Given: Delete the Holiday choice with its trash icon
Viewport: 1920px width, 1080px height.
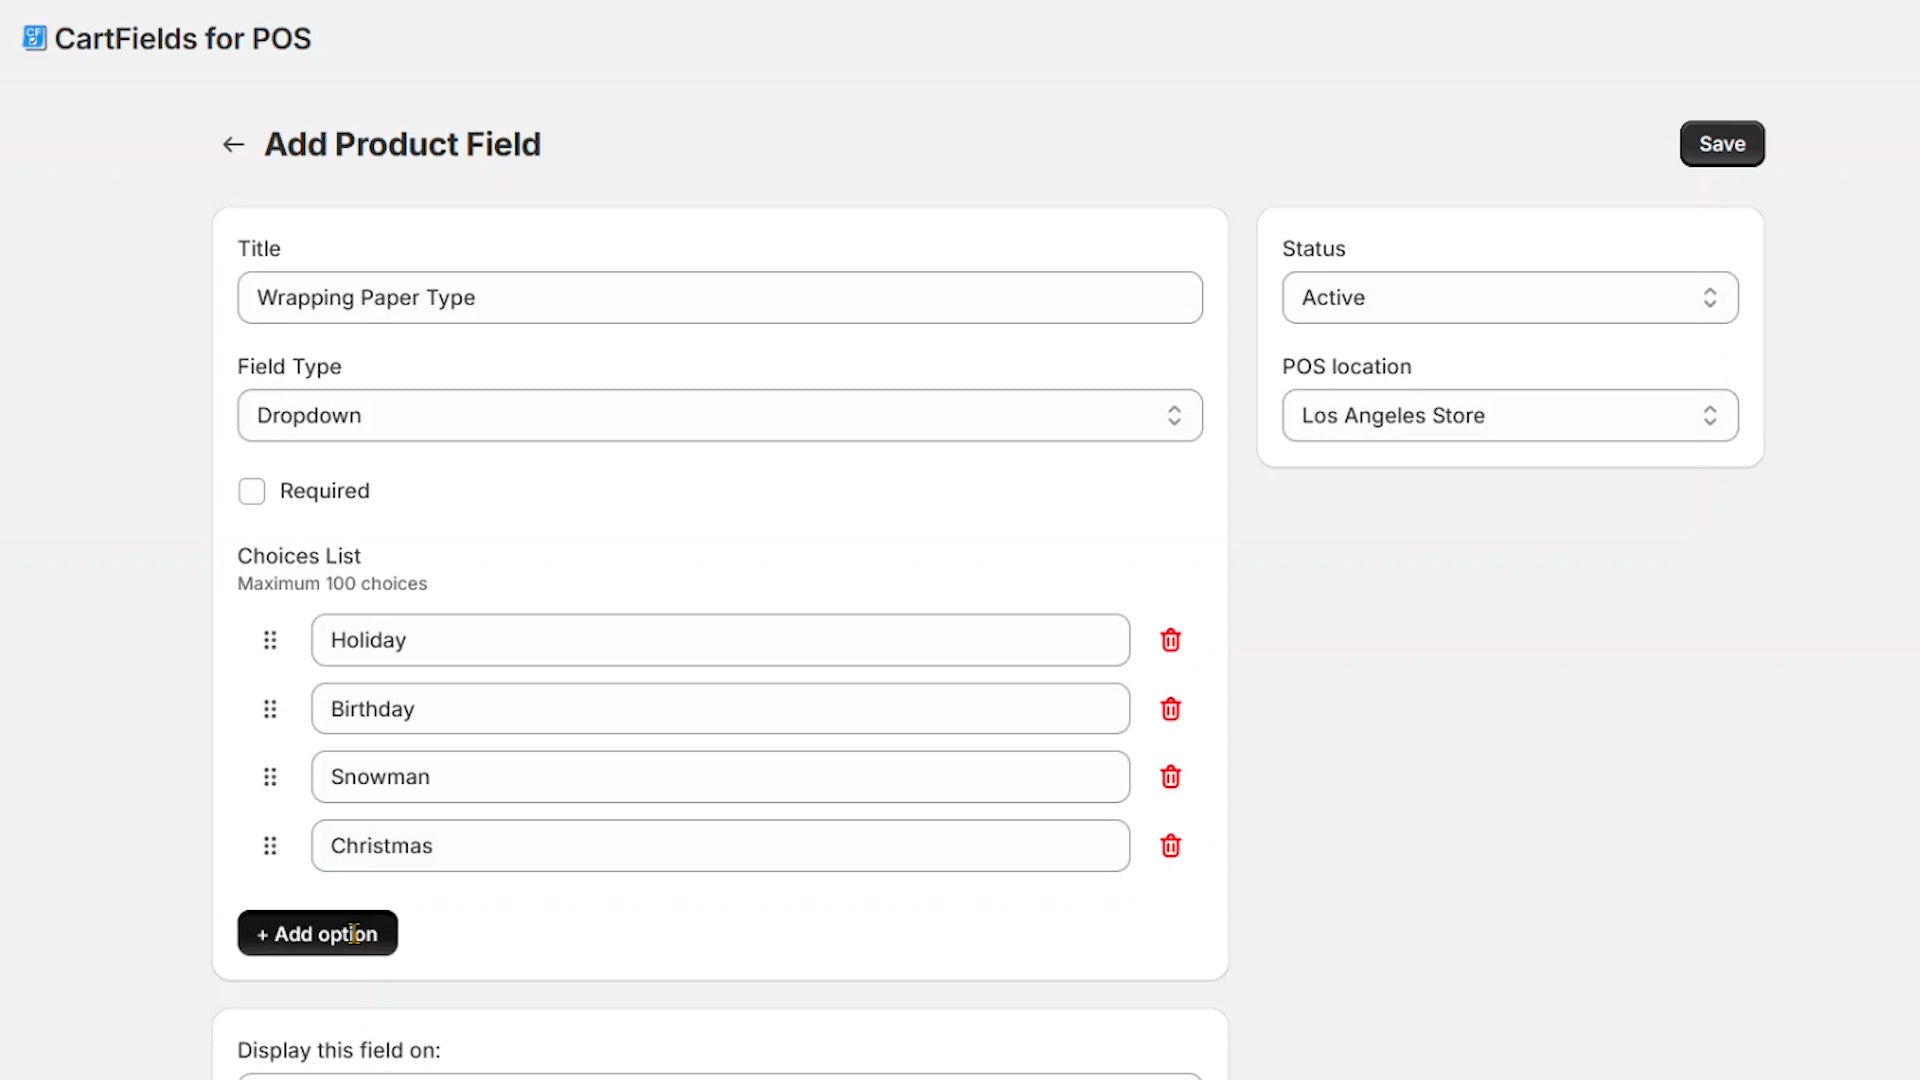Looking at the screenshot, I should (x=1170, y=640).
